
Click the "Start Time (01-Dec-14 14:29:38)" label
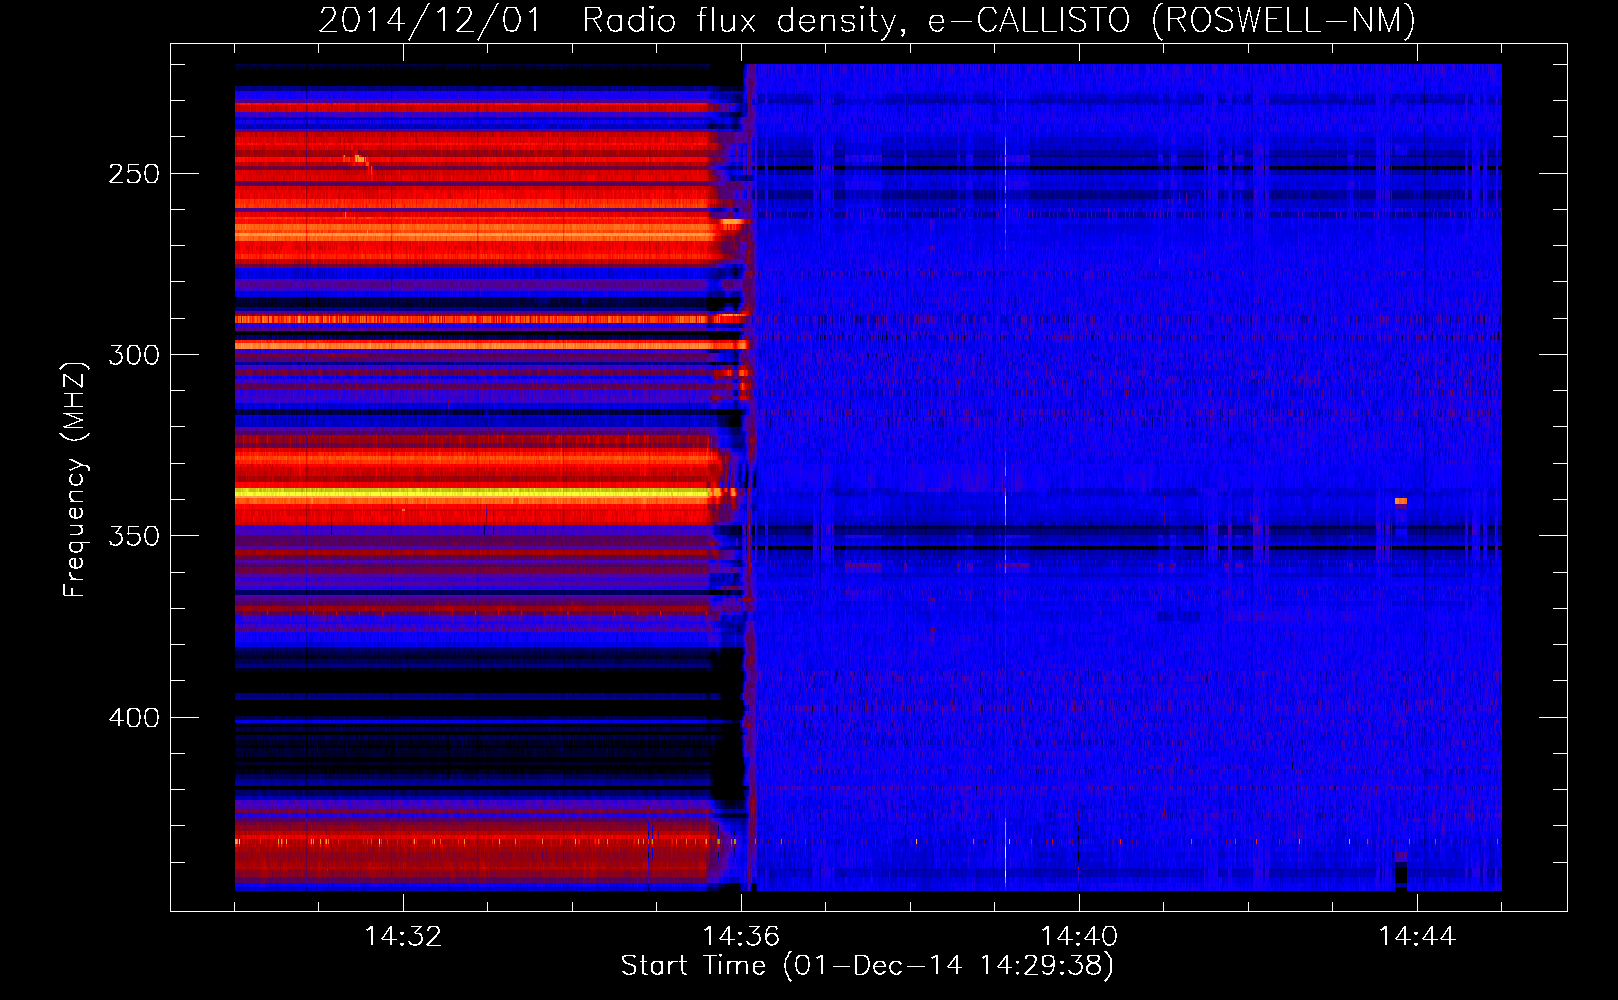867,966
